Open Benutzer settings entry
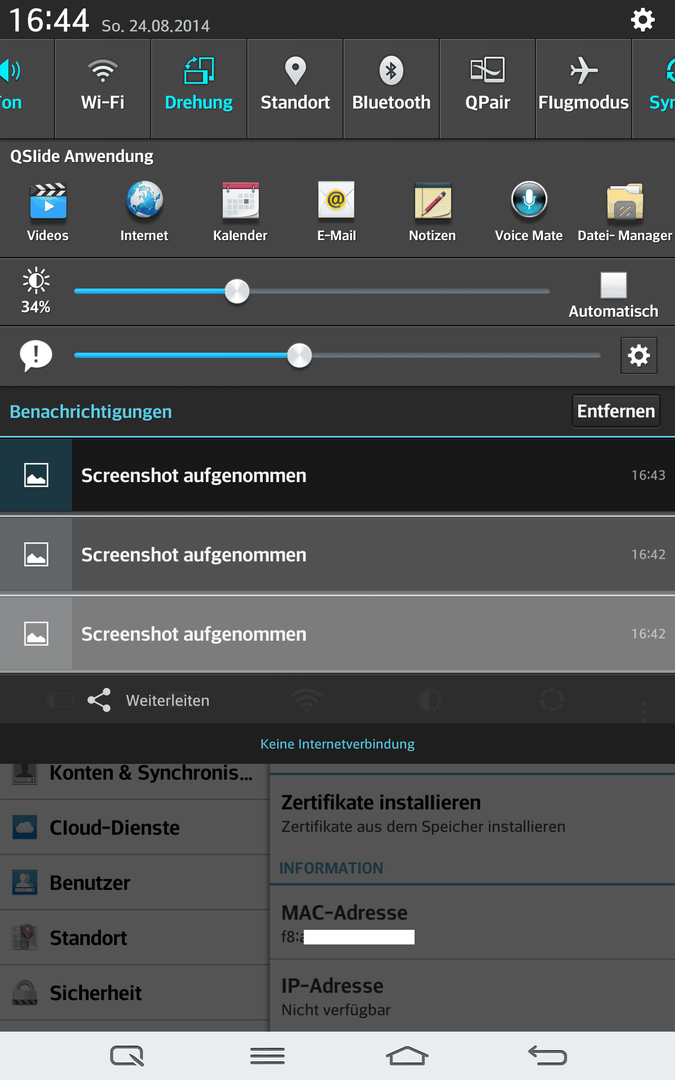This screenshot has height=1080, width=675. pos(134,882)
